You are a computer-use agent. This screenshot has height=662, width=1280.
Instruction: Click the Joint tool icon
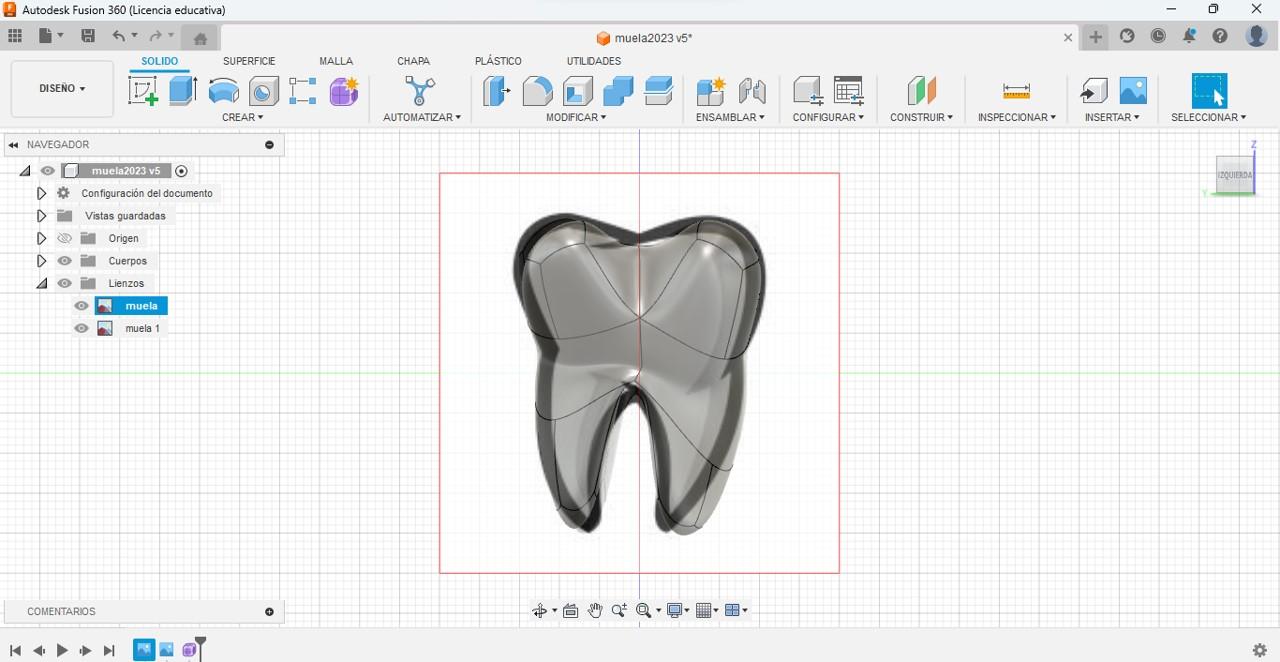(x=752, y=91)
